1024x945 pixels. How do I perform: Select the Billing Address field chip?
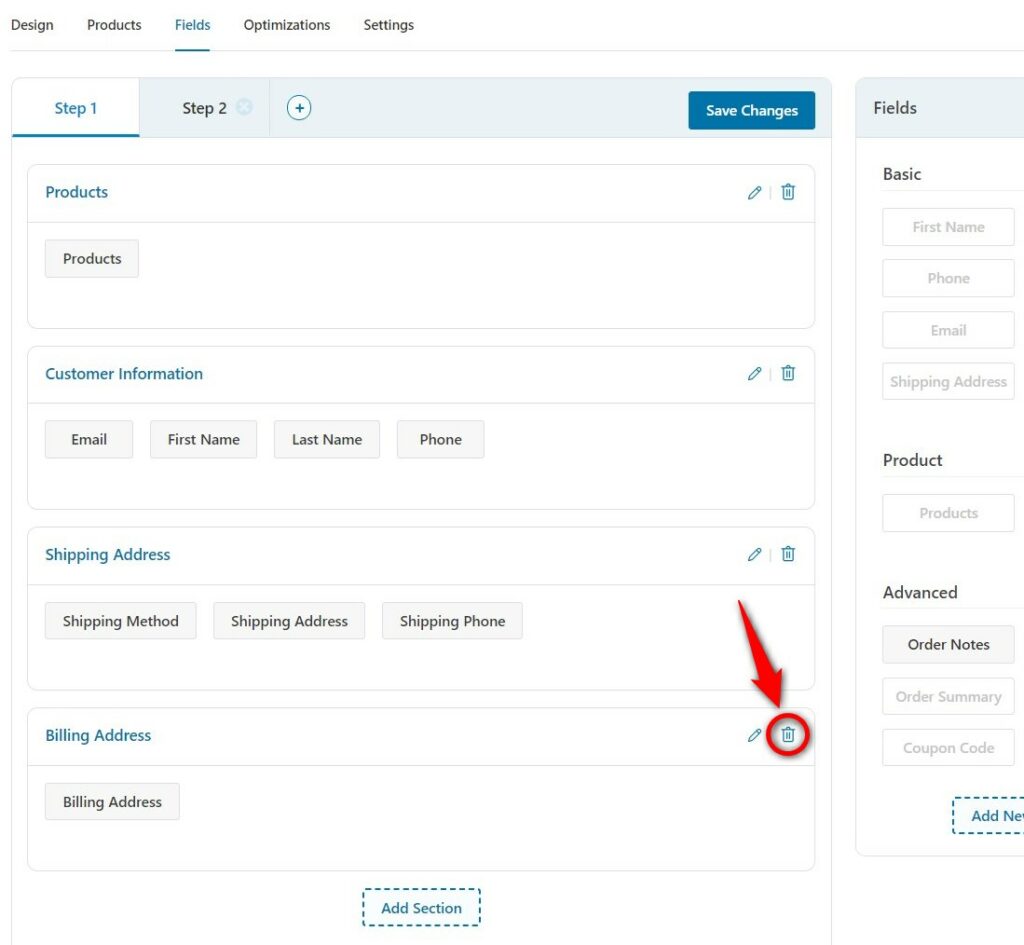pos(112,801)
